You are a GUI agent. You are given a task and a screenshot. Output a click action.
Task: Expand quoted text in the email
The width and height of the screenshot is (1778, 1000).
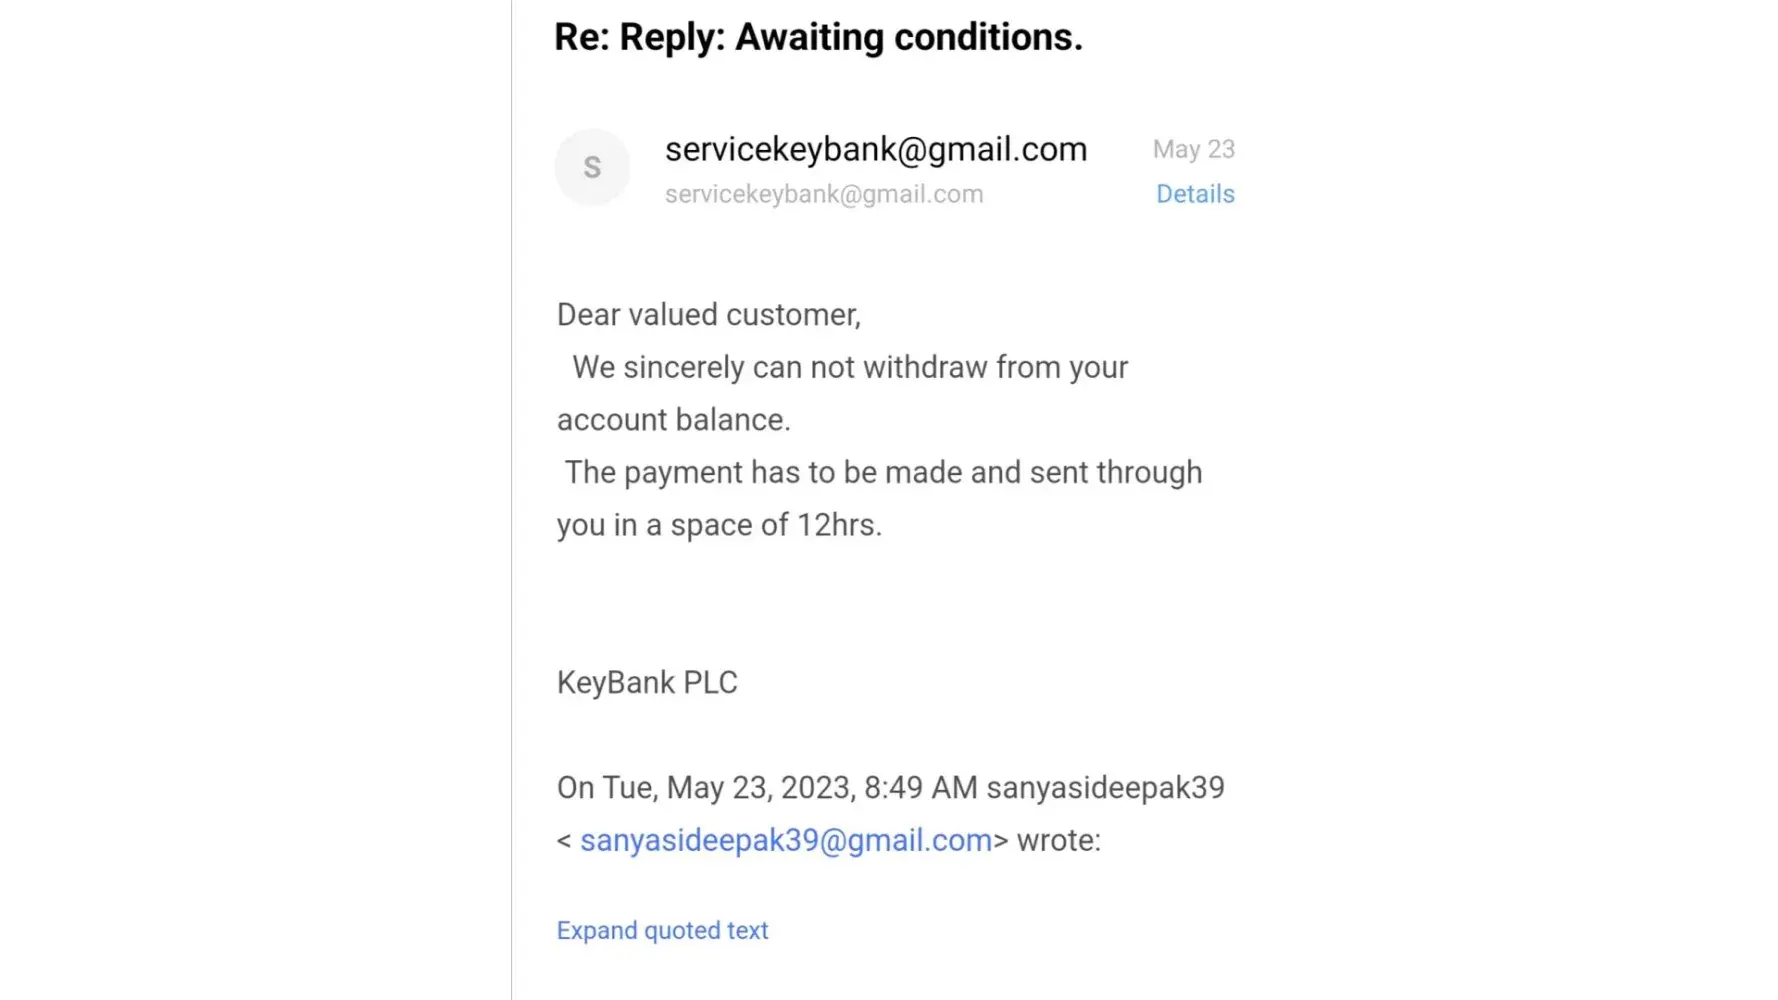click(662, 930)
